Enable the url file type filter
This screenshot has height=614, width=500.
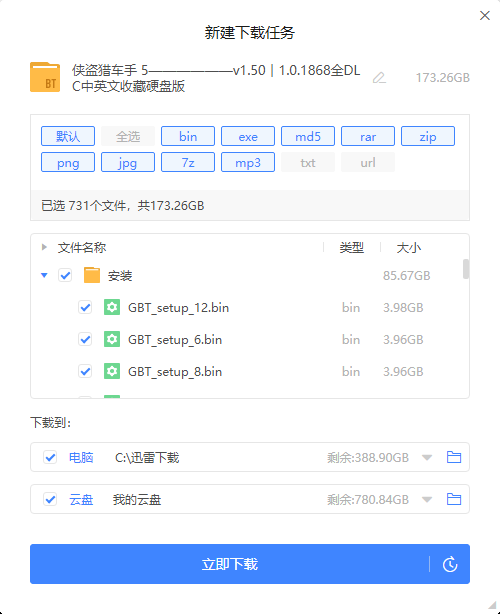coord(368,162)
